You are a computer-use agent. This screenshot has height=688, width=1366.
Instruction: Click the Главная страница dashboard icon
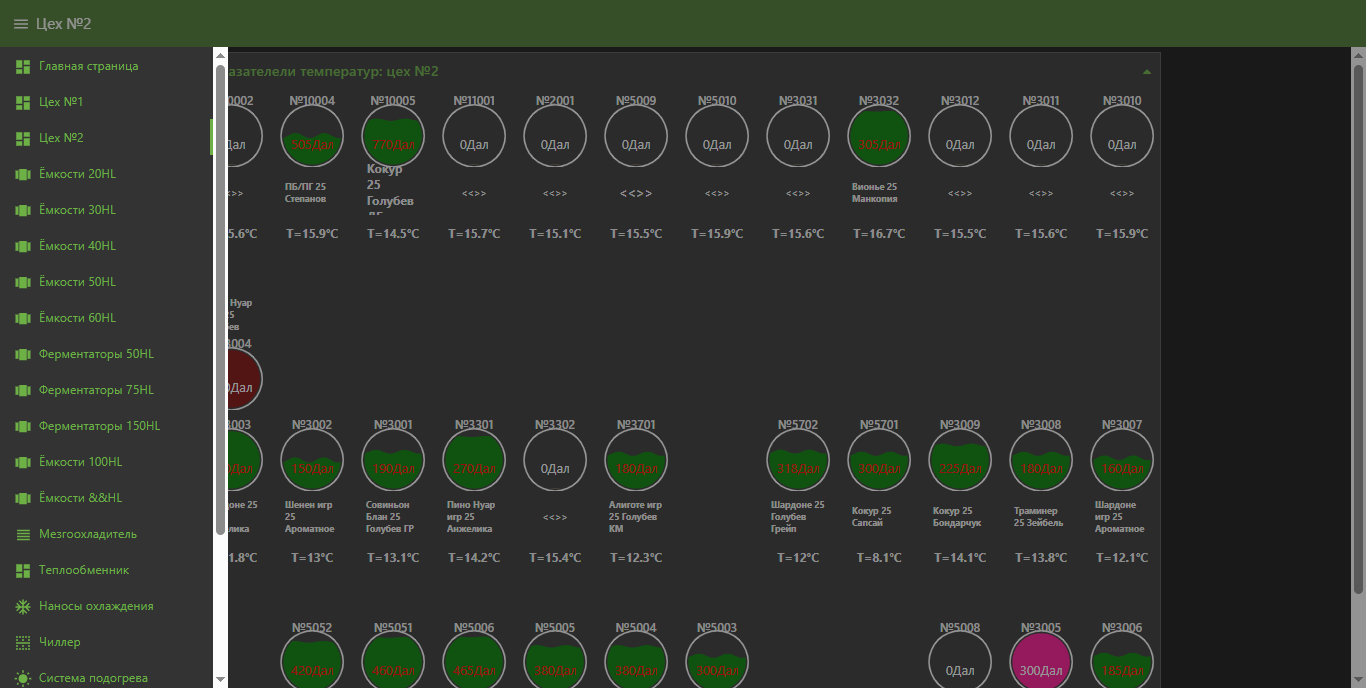click(x=23, y=66)
